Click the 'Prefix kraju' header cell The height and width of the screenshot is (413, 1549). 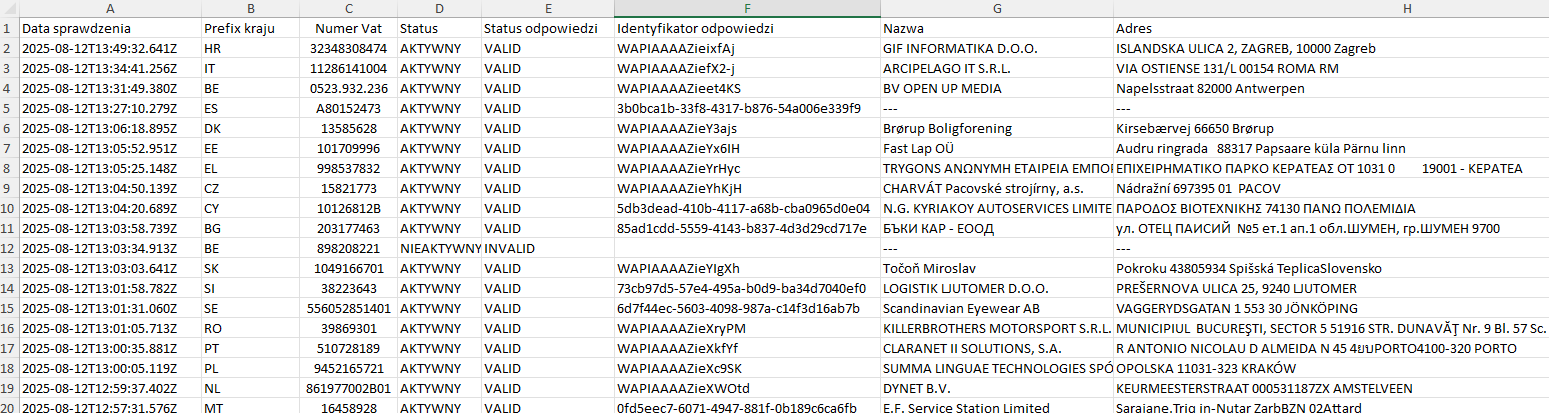250,28
